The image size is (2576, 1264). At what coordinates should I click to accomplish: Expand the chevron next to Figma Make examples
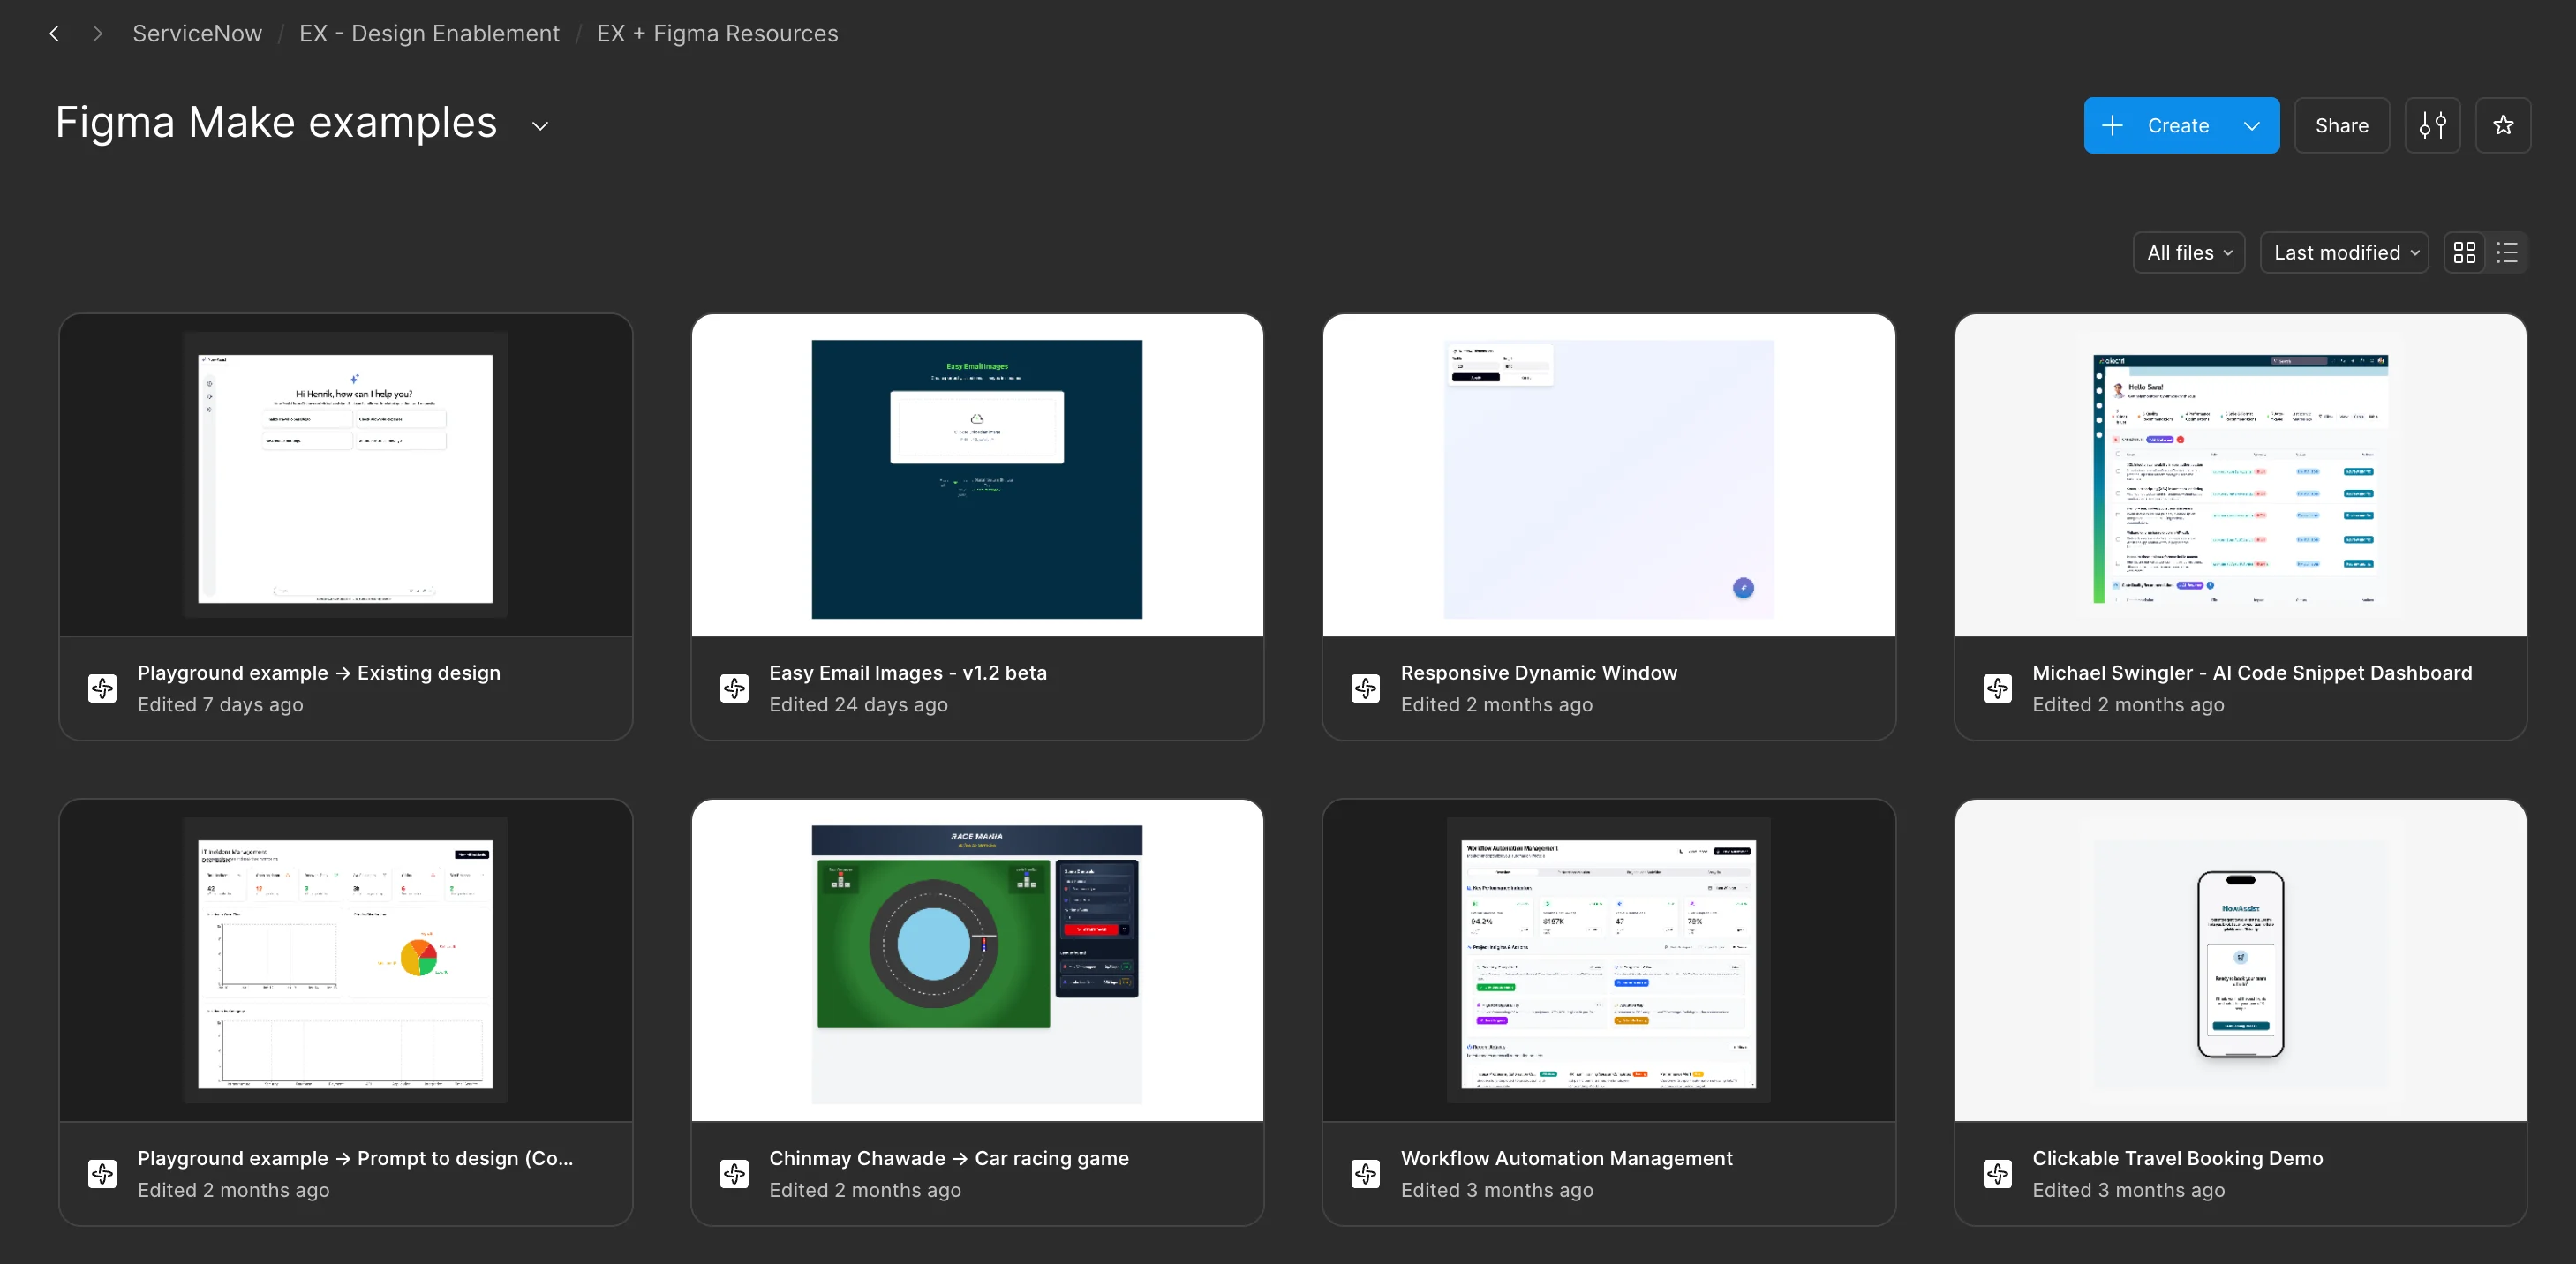pos(539,126)
